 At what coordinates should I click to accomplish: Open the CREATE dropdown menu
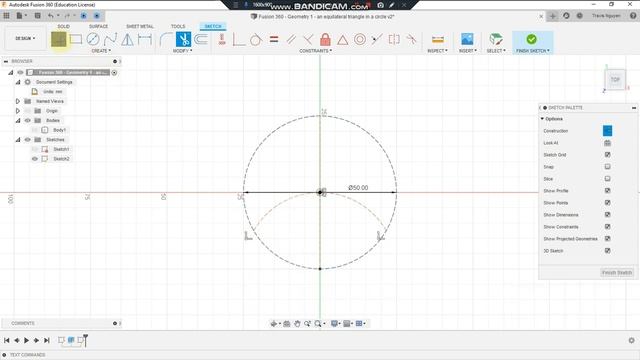tap(101, 51)
